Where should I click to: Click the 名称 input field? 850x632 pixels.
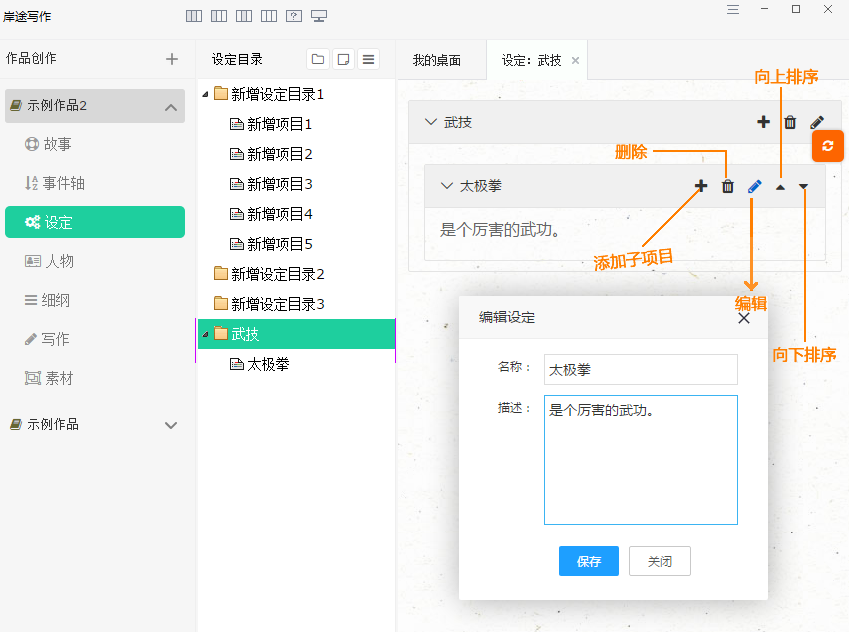click(x=641, y=370)
